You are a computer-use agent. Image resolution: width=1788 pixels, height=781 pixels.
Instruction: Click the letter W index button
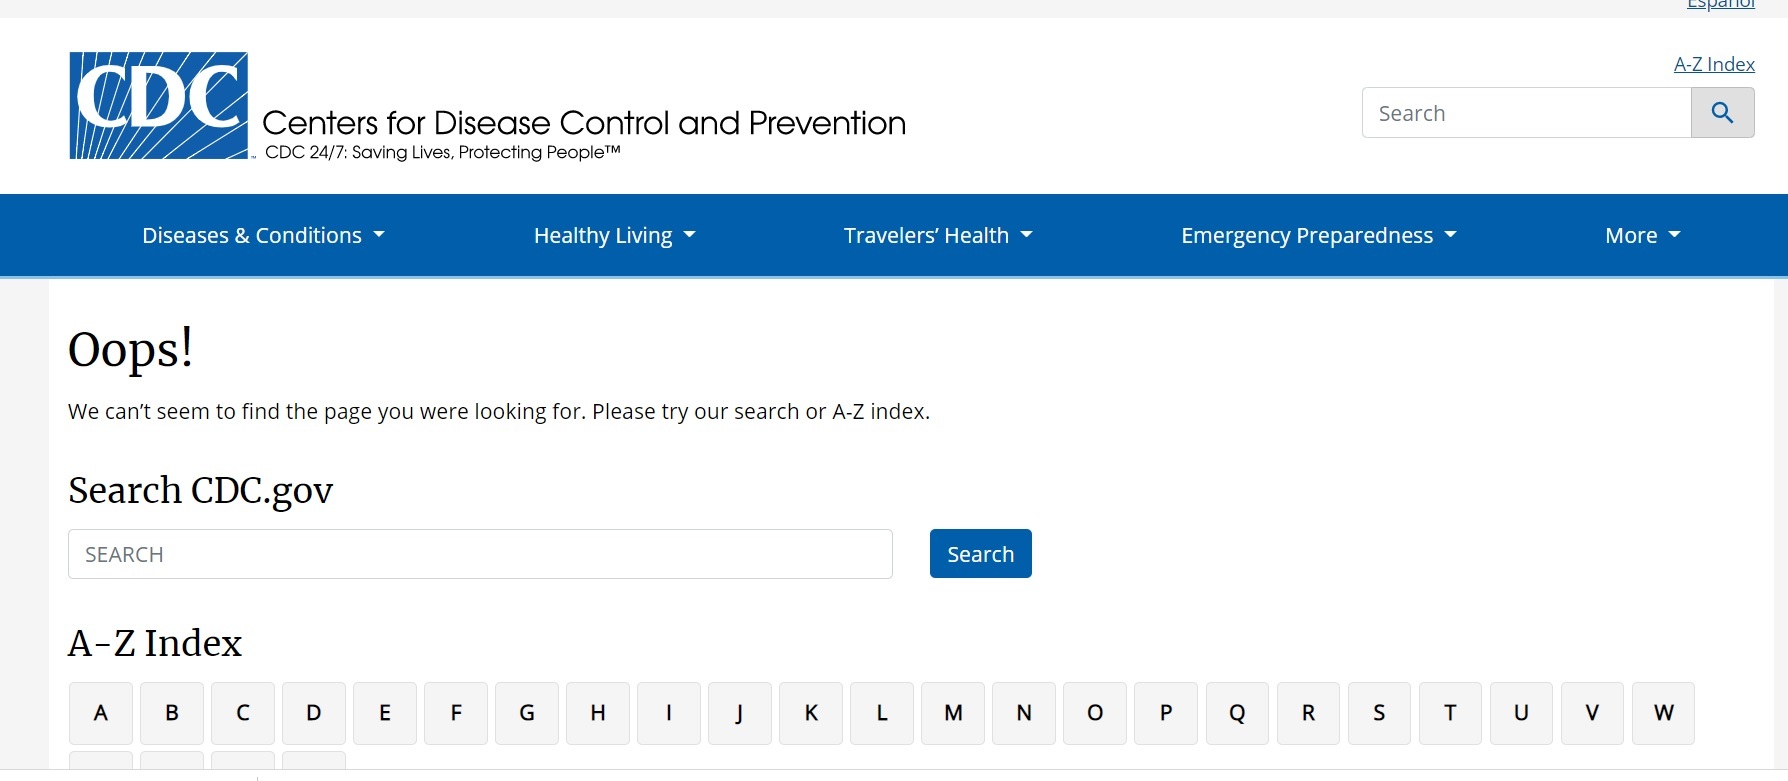[x=1663, y=713]
